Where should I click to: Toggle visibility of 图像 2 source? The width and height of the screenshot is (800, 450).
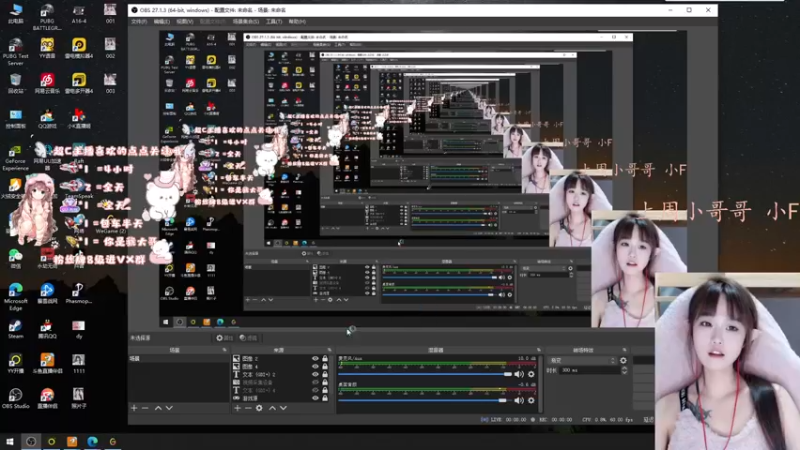tap(315, 359)
